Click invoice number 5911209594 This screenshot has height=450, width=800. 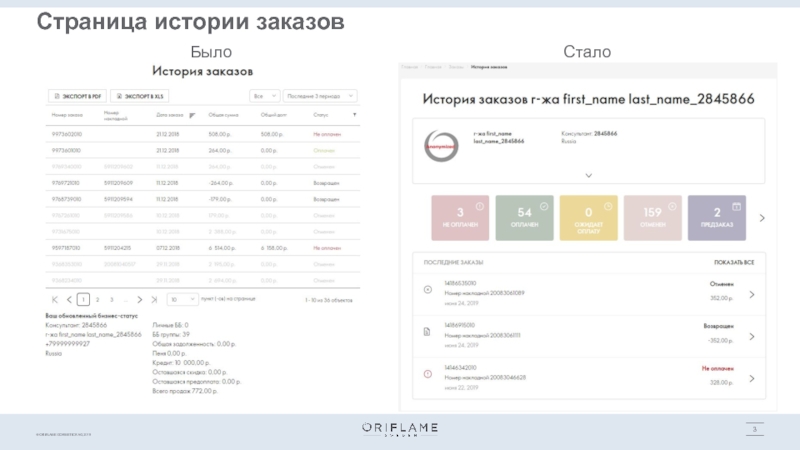coord(118,199)
